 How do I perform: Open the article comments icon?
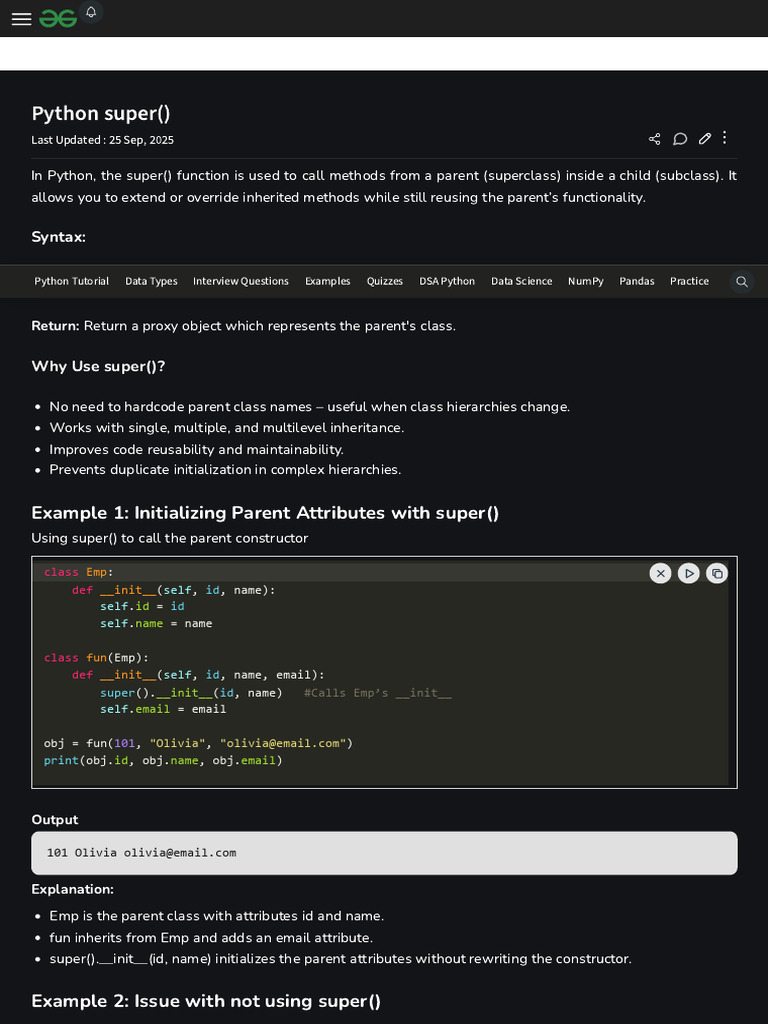(680, 139)
